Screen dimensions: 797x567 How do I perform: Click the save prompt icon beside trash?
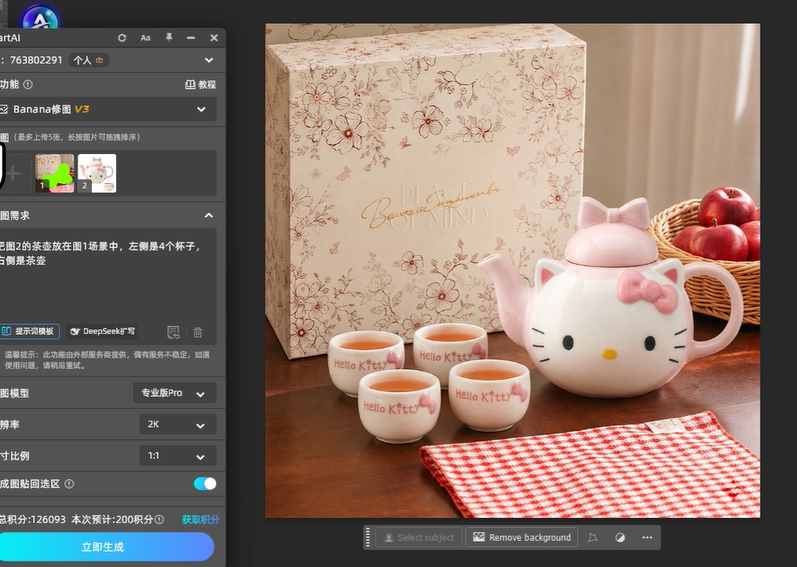coord(173,332)
